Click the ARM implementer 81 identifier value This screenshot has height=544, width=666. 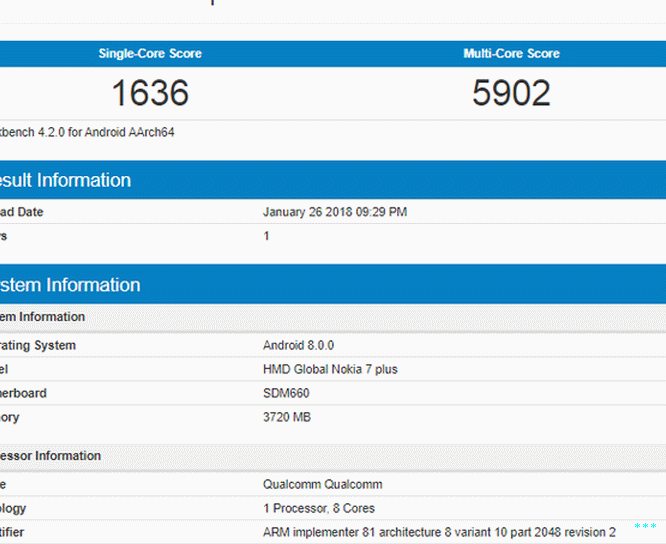(x=440, y=532)
